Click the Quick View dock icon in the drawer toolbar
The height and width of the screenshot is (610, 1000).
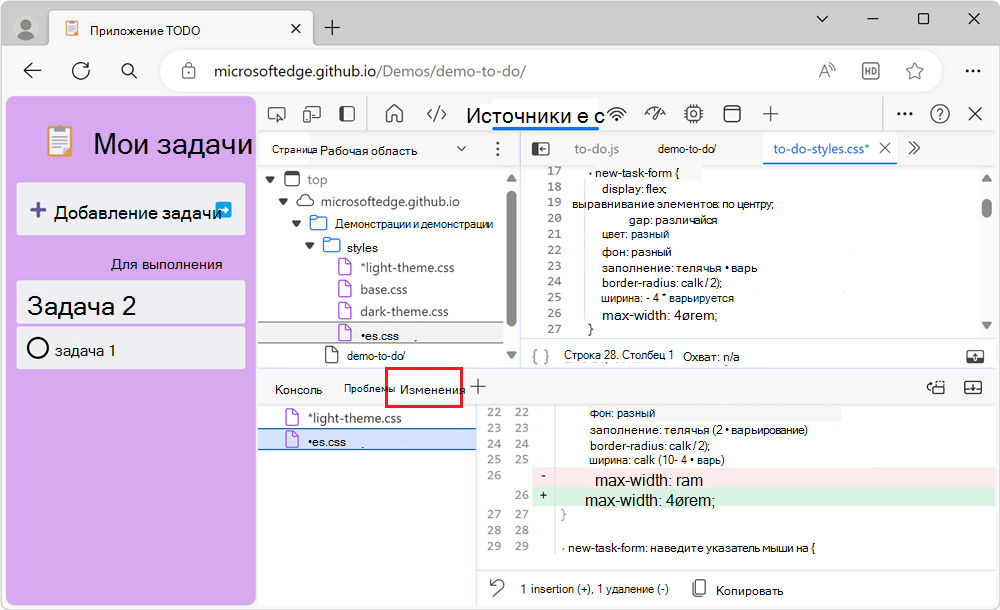936,387
